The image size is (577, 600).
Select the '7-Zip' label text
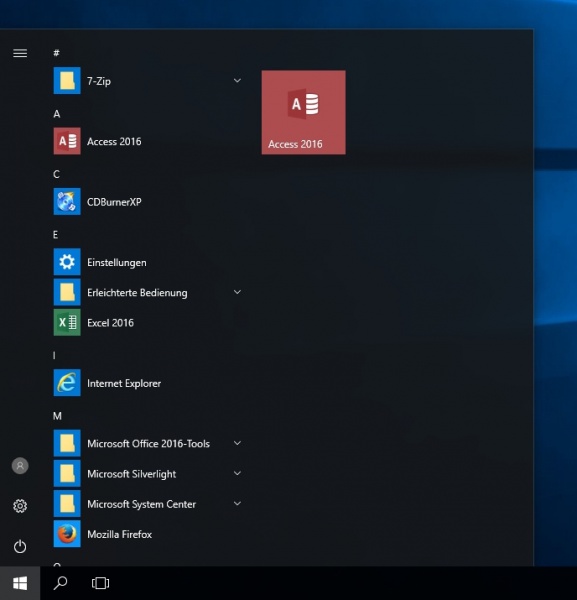99,81
